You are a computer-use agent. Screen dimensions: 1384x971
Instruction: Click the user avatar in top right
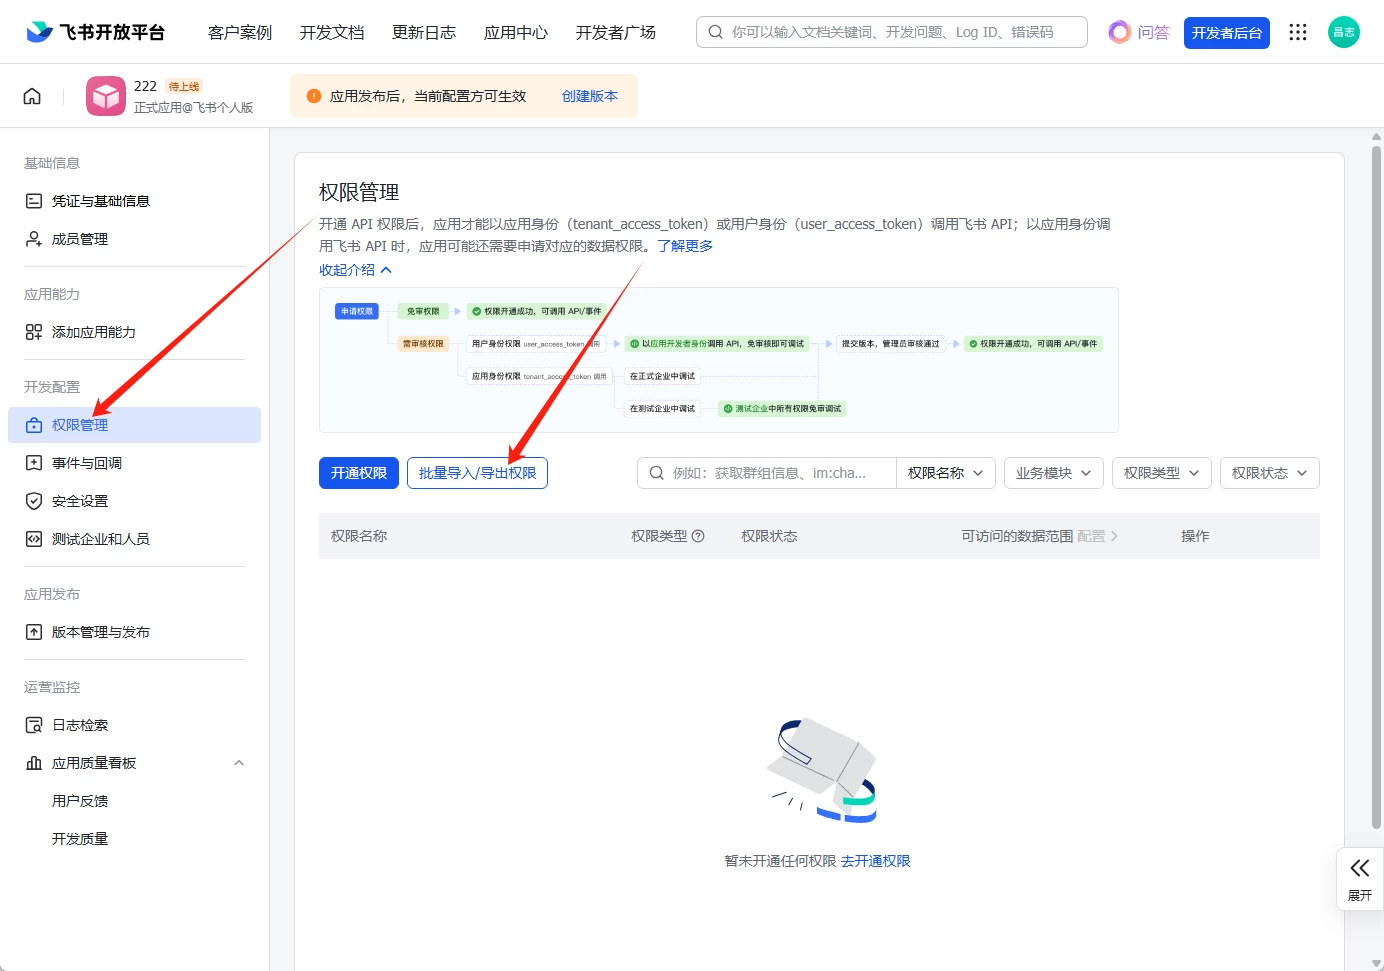point(1343,32)
